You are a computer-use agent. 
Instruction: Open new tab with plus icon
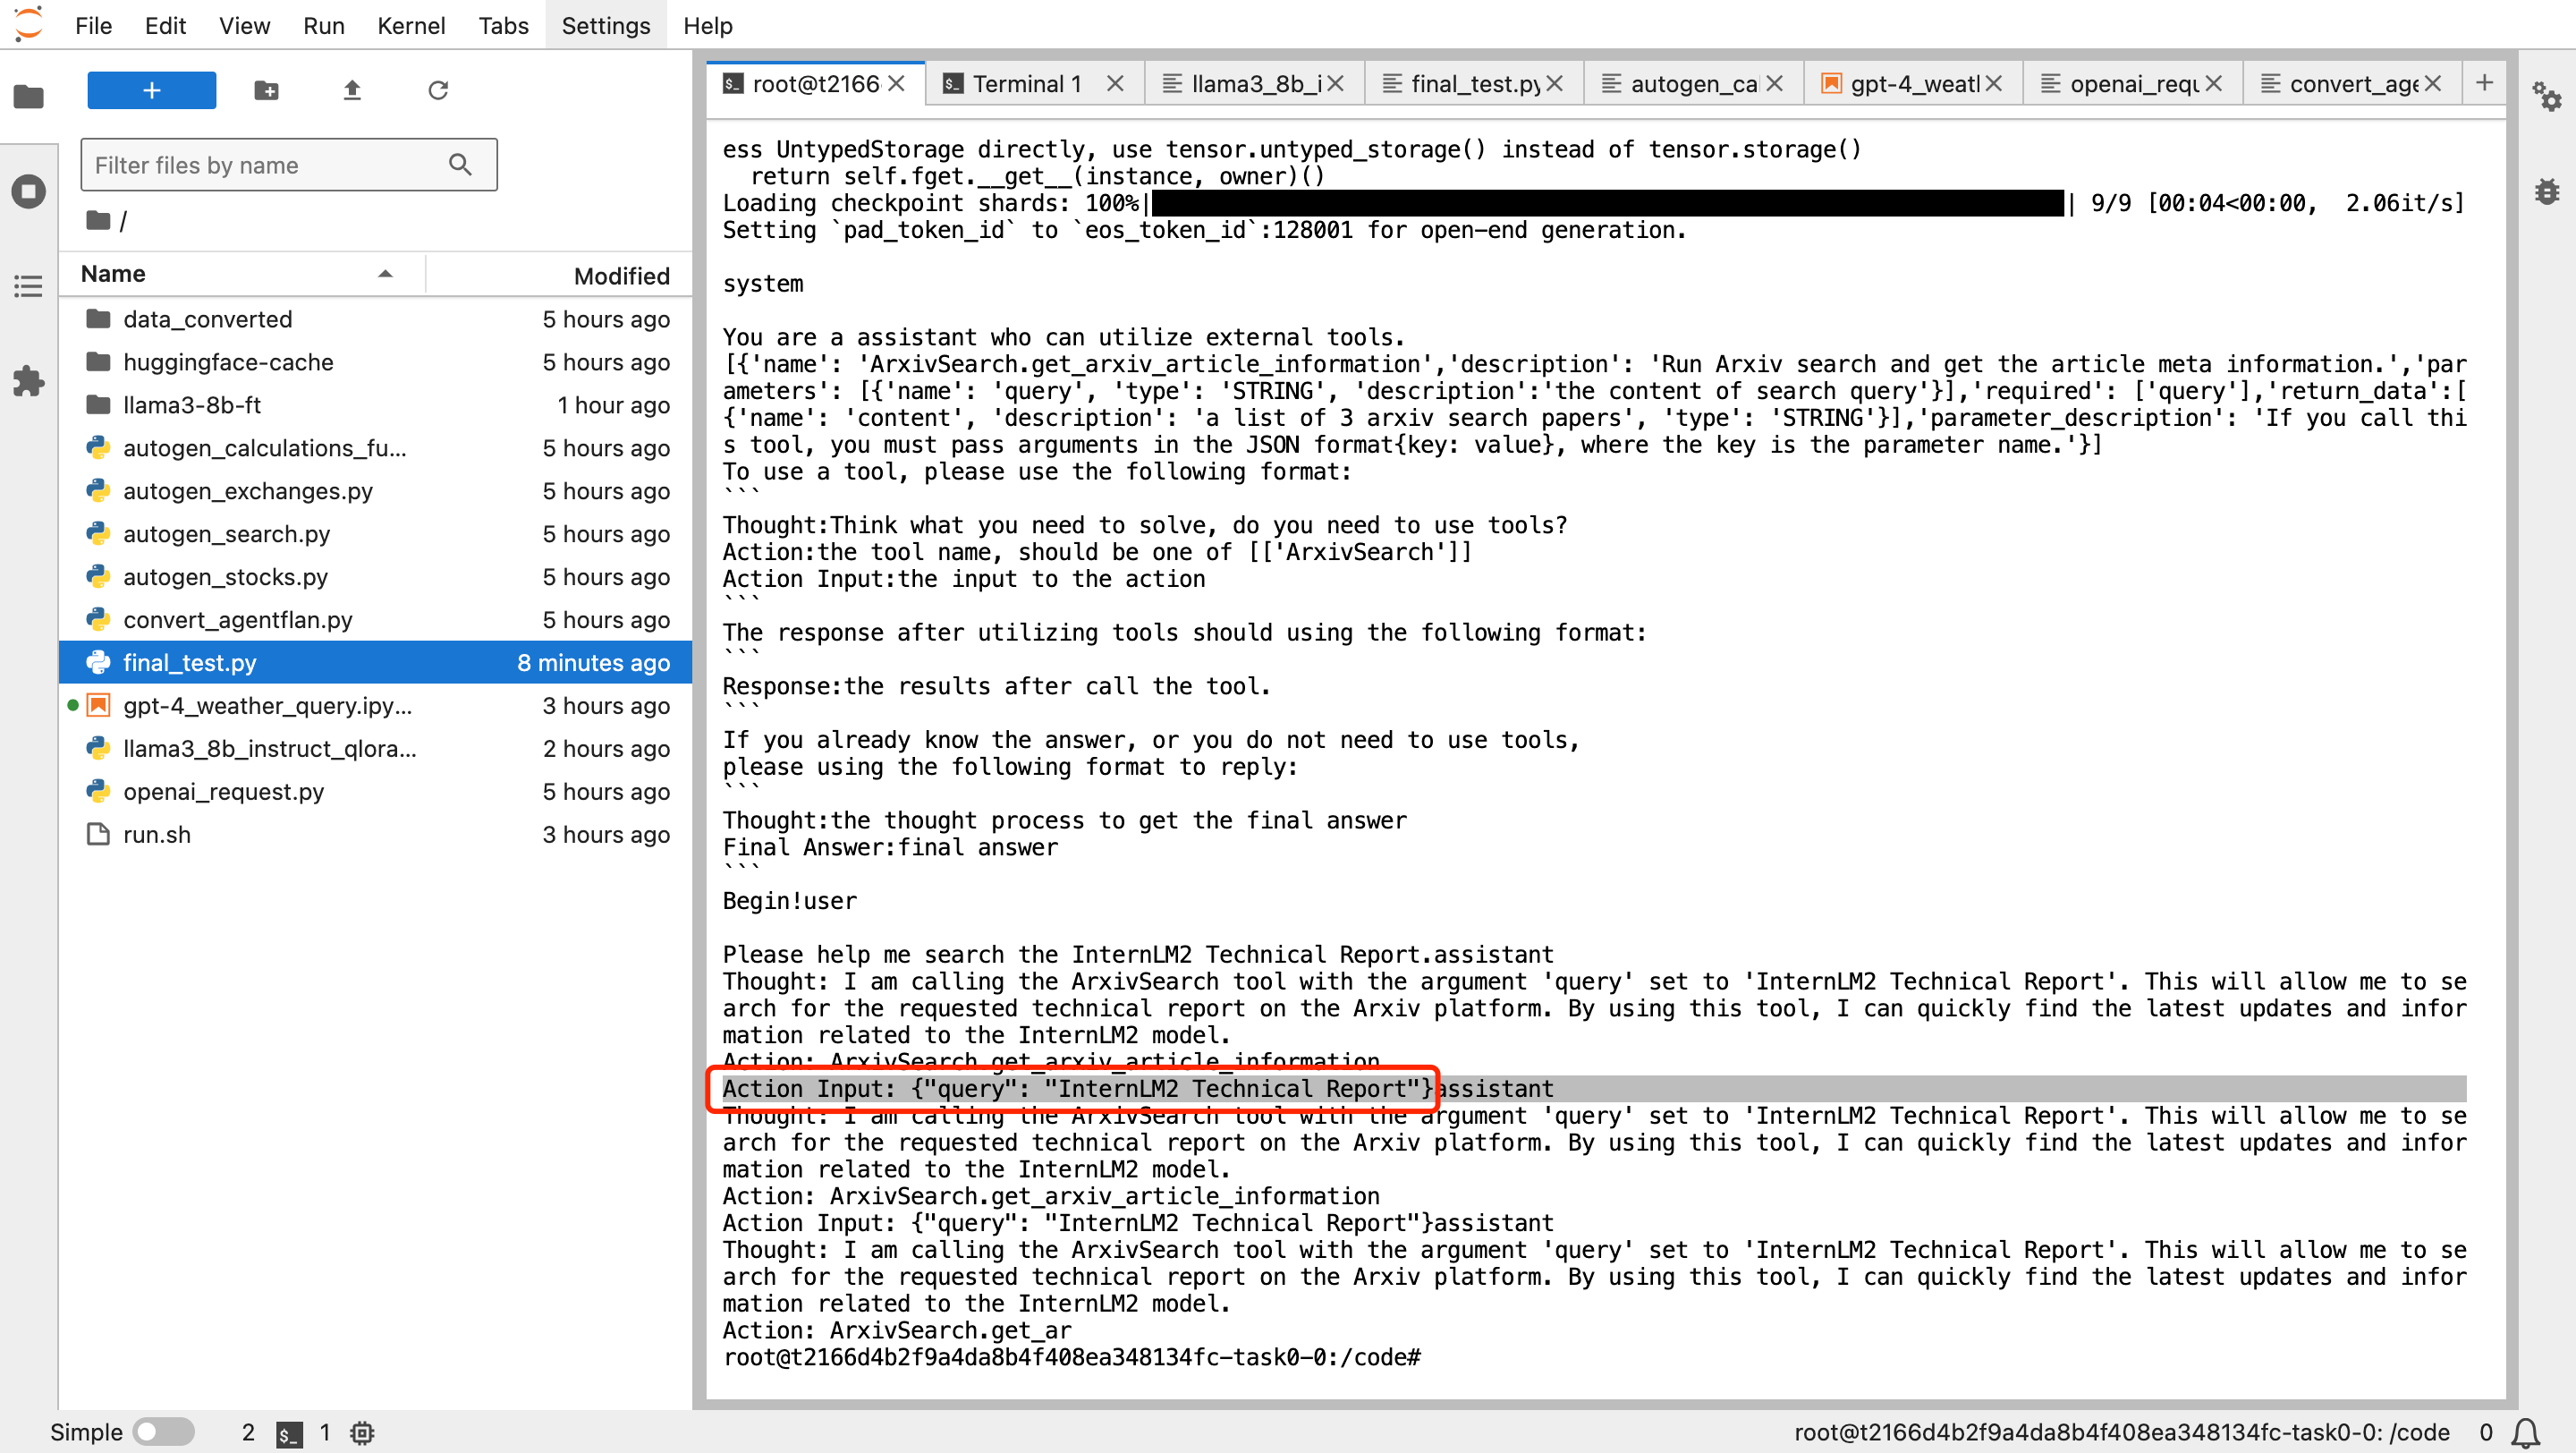click(2484, 83)
